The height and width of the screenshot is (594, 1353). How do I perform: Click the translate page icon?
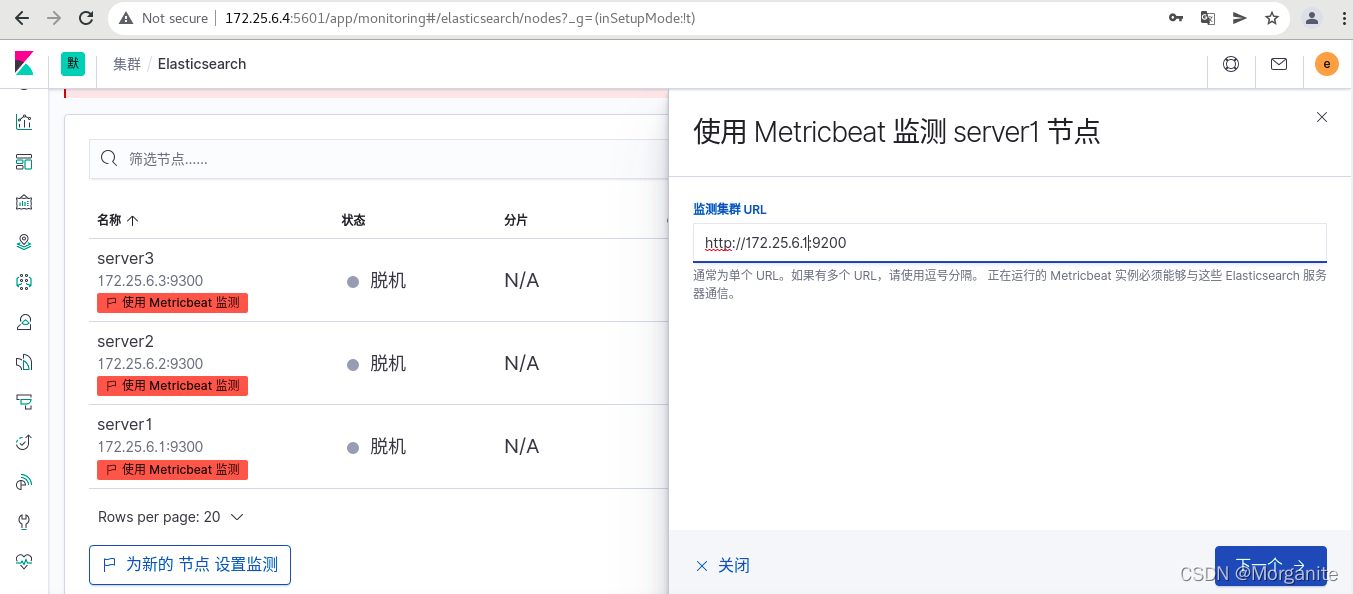[x=1208, y=18]
